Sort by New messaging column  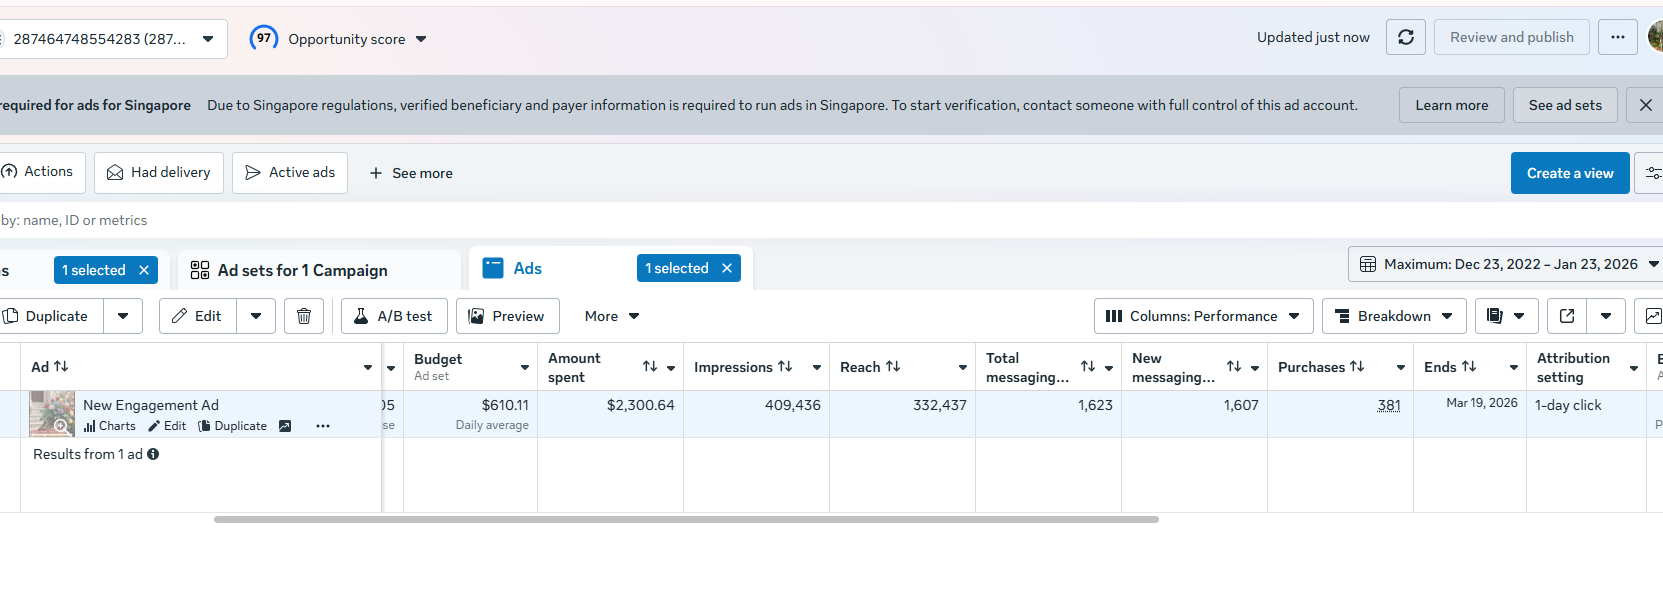[x=1234, y=367]
